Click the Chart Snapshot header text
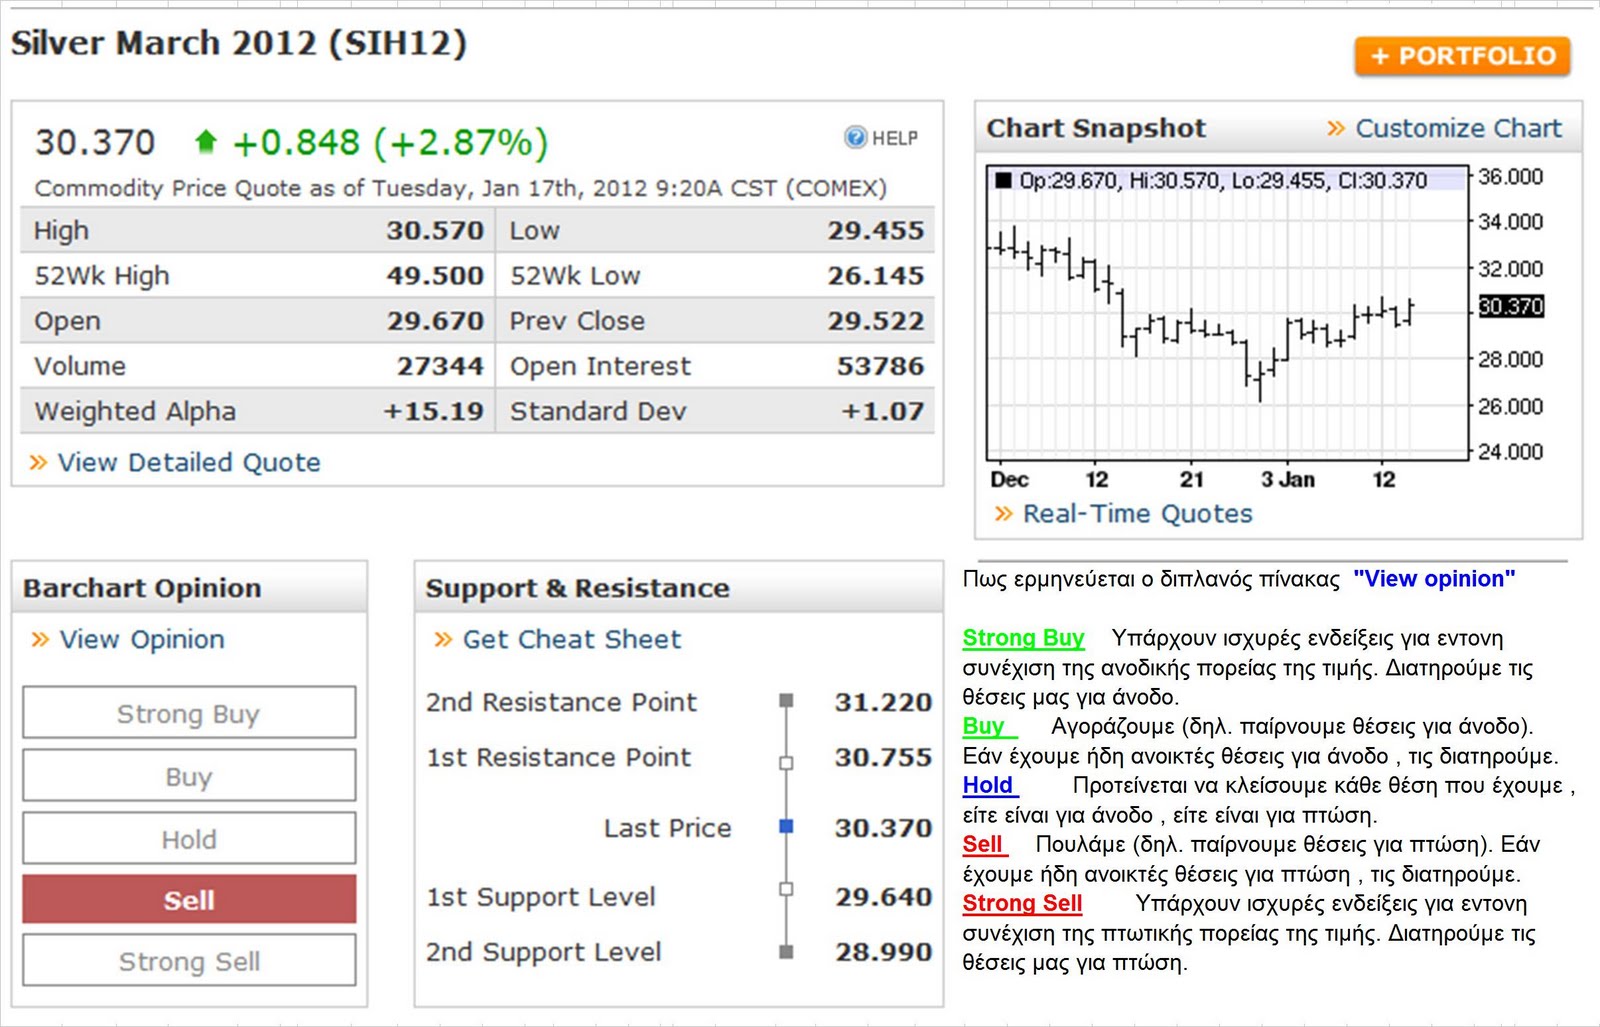 pyautogui.click(x=1096, y=128)
